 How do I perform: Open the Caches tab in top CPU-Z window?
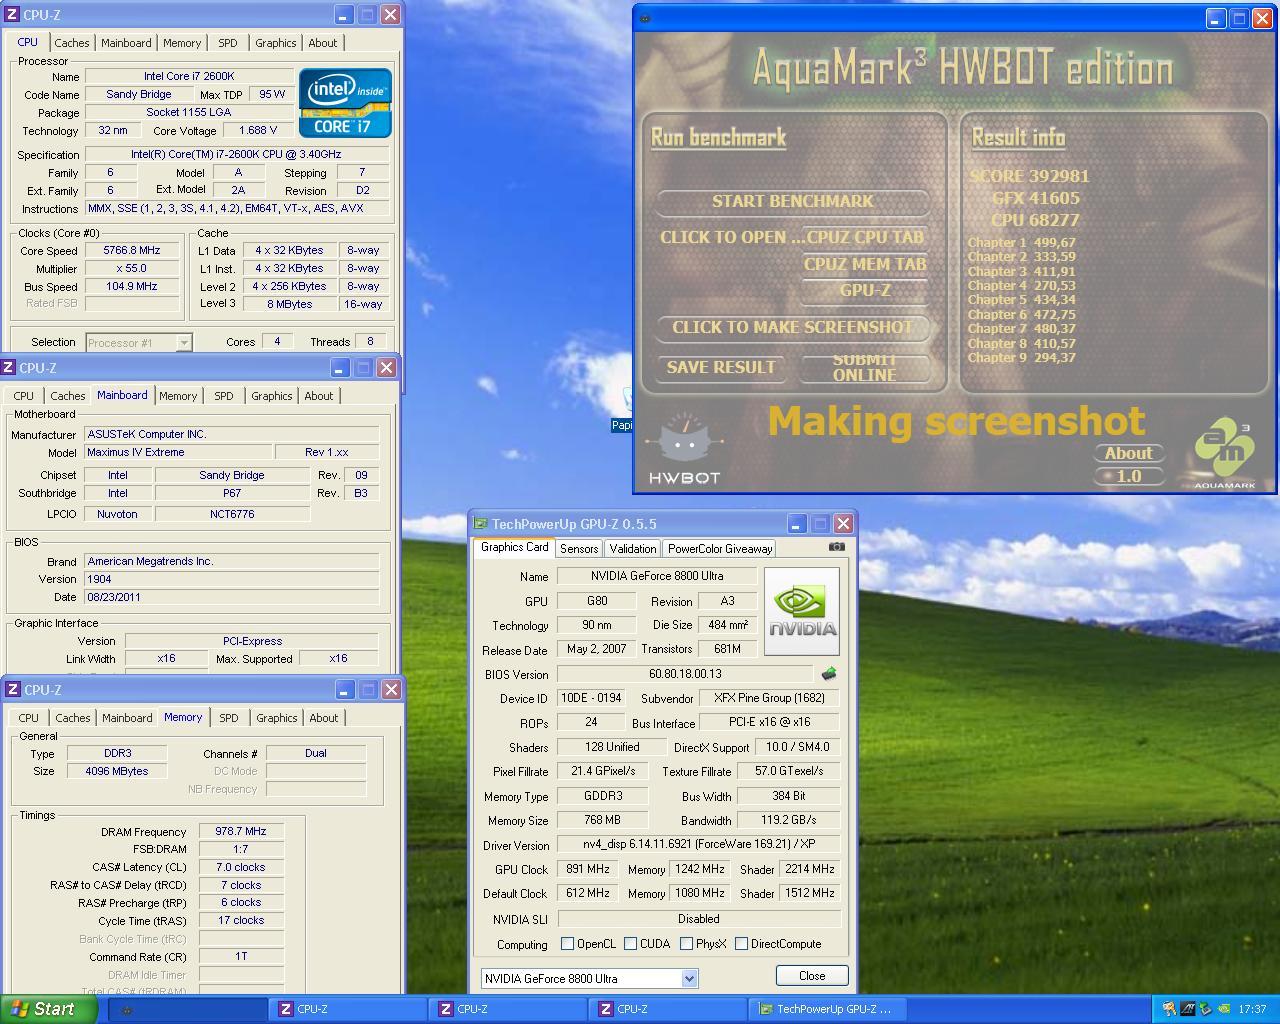(x=72, y=43)
